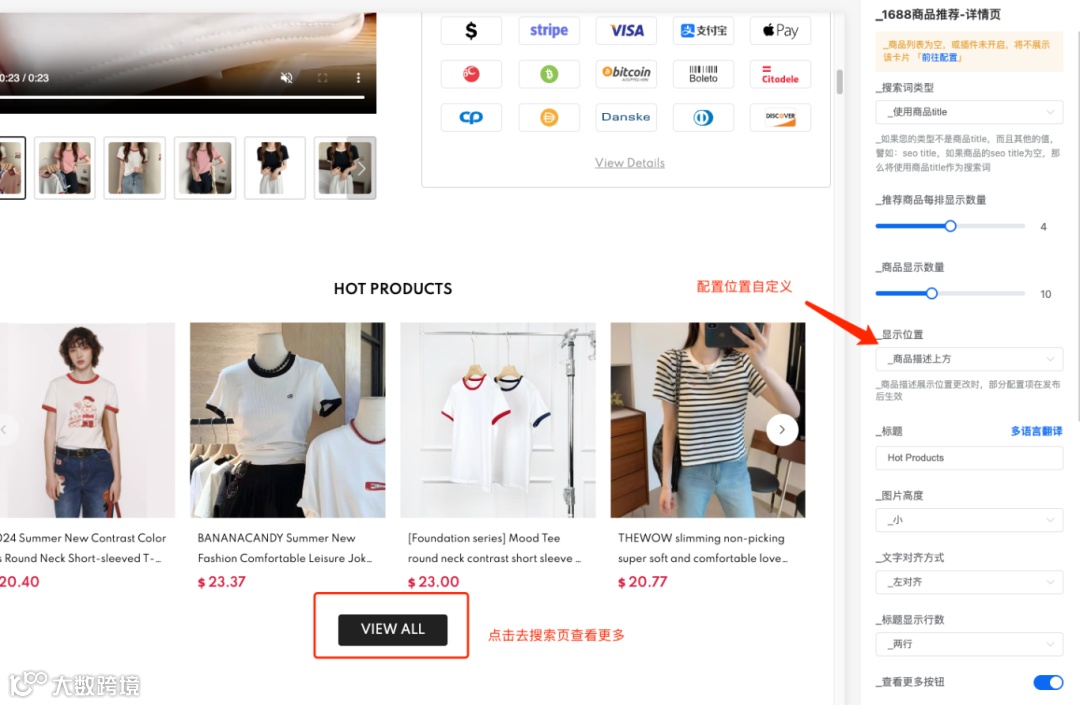
Task: Open video more options menu
Action: pyautogui.click(x=358, y=78)
